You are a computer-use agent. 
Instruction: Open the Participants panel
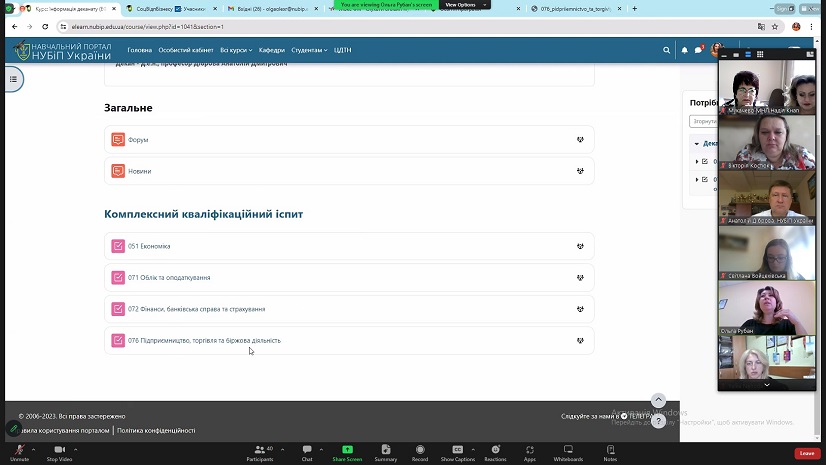(x=260, y=452)
